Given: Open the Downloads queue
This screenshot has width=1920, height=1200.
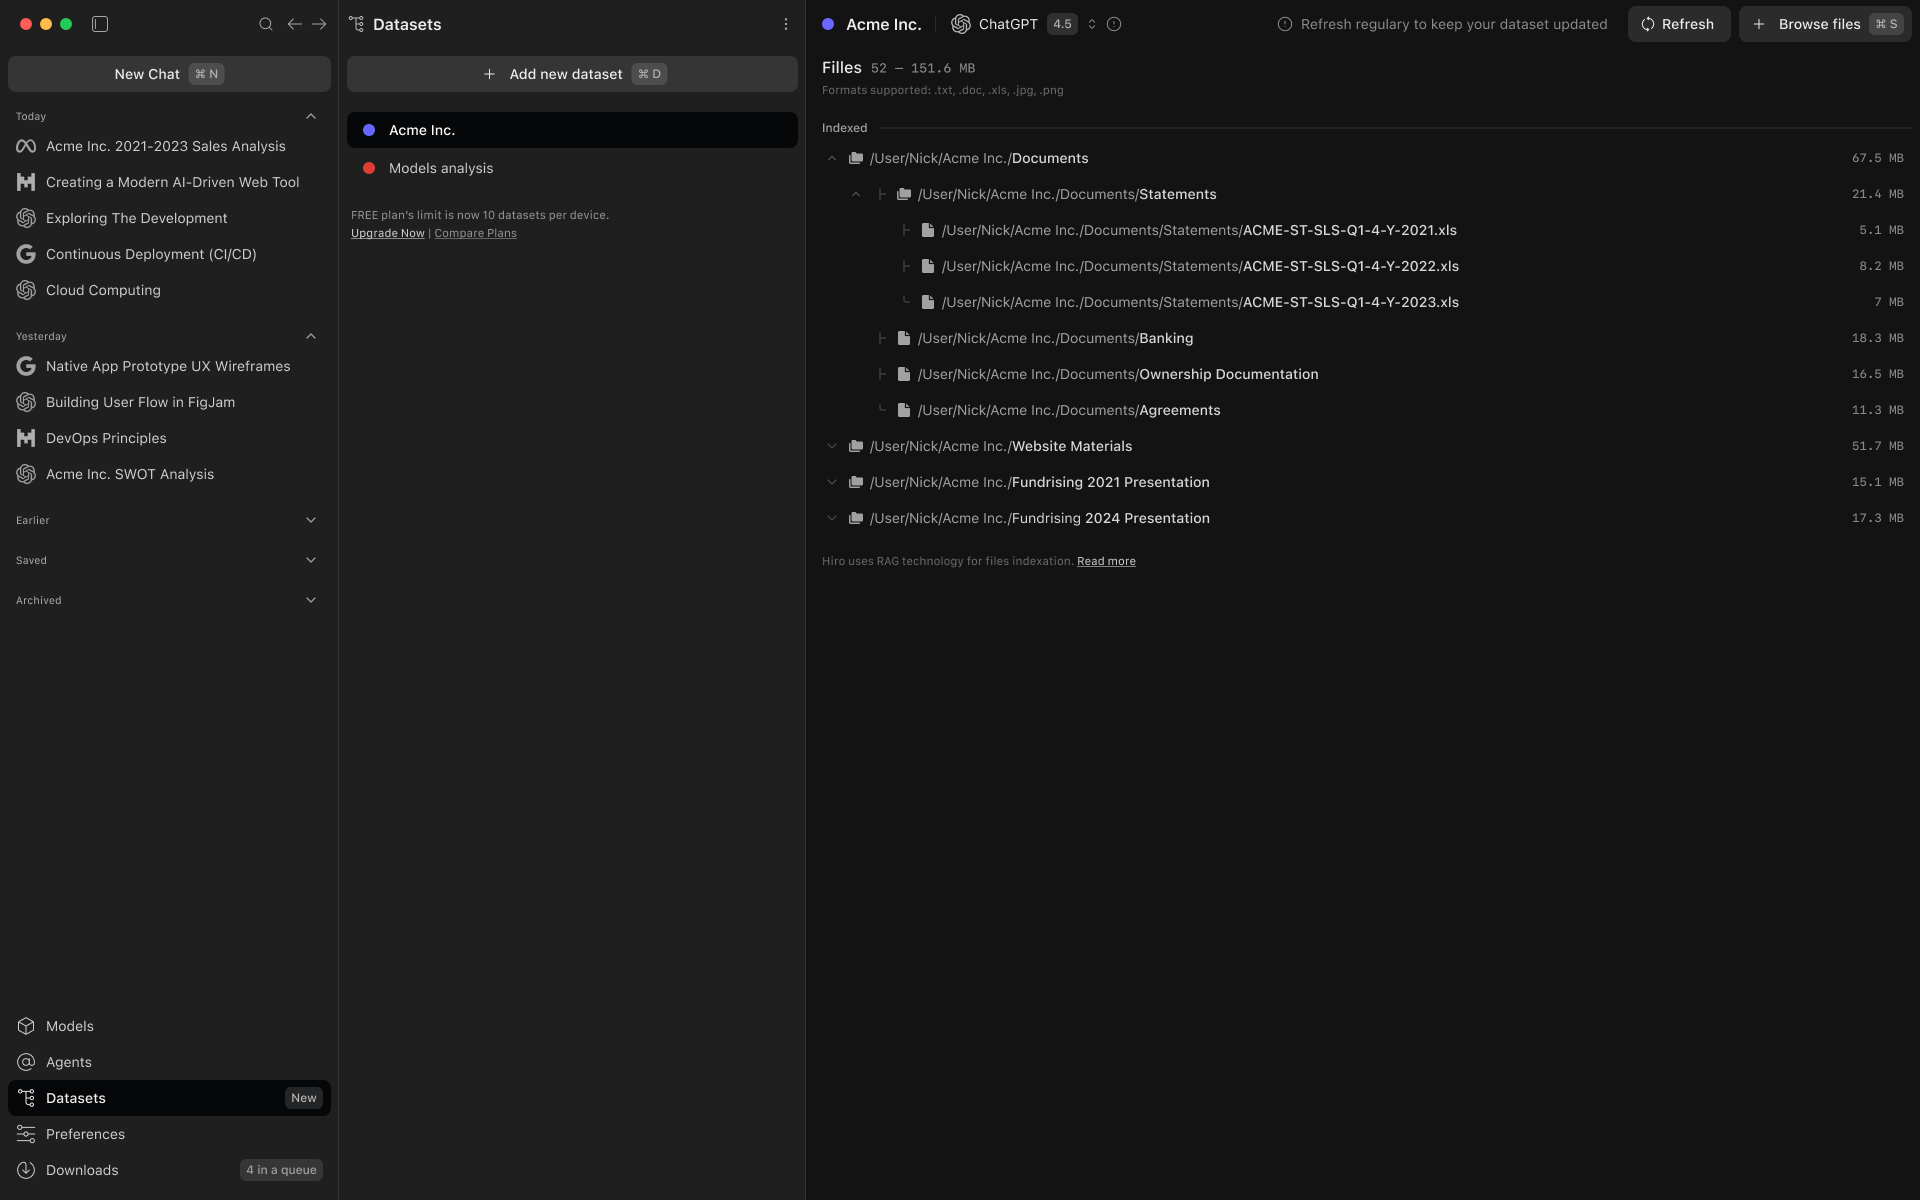Looking at the screenshot, I should 80,1170.
